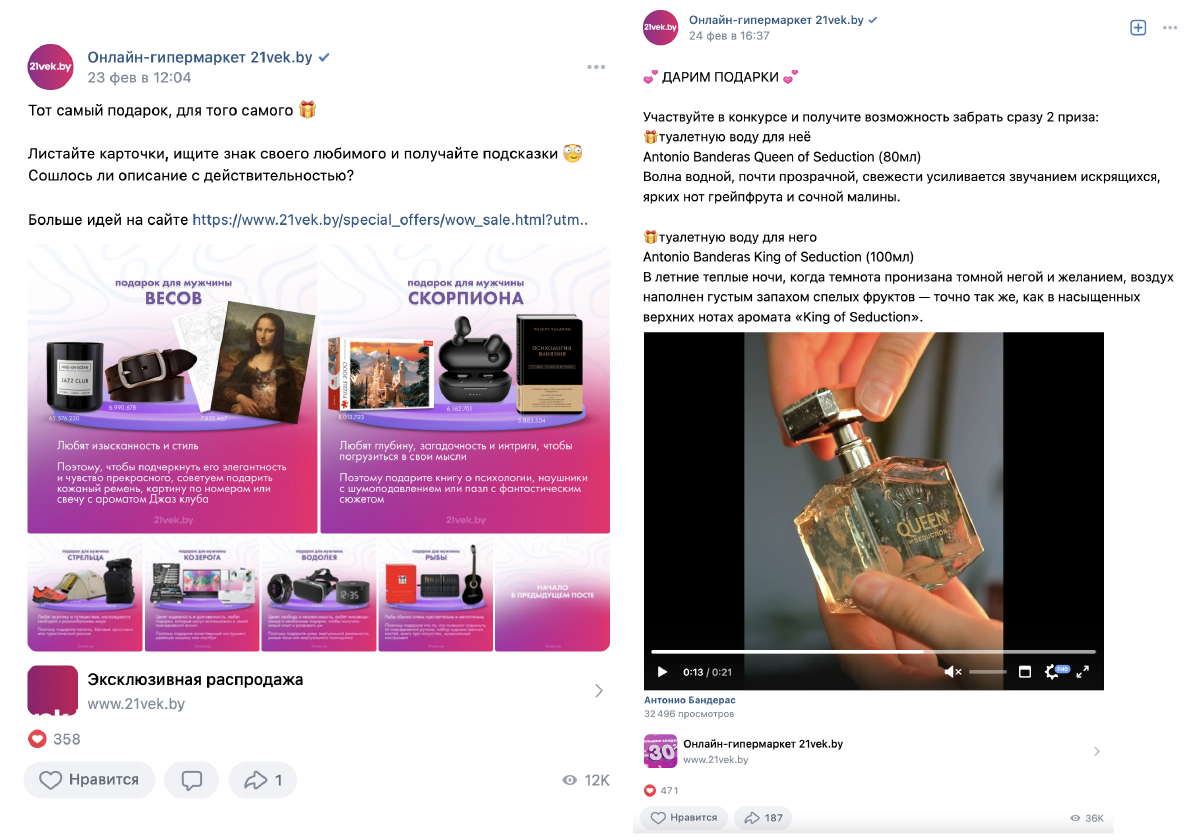The width and height of the screenshot is (1200, 840).
Task: Play the Antonio Banderas video
Action: click(662, 672)
